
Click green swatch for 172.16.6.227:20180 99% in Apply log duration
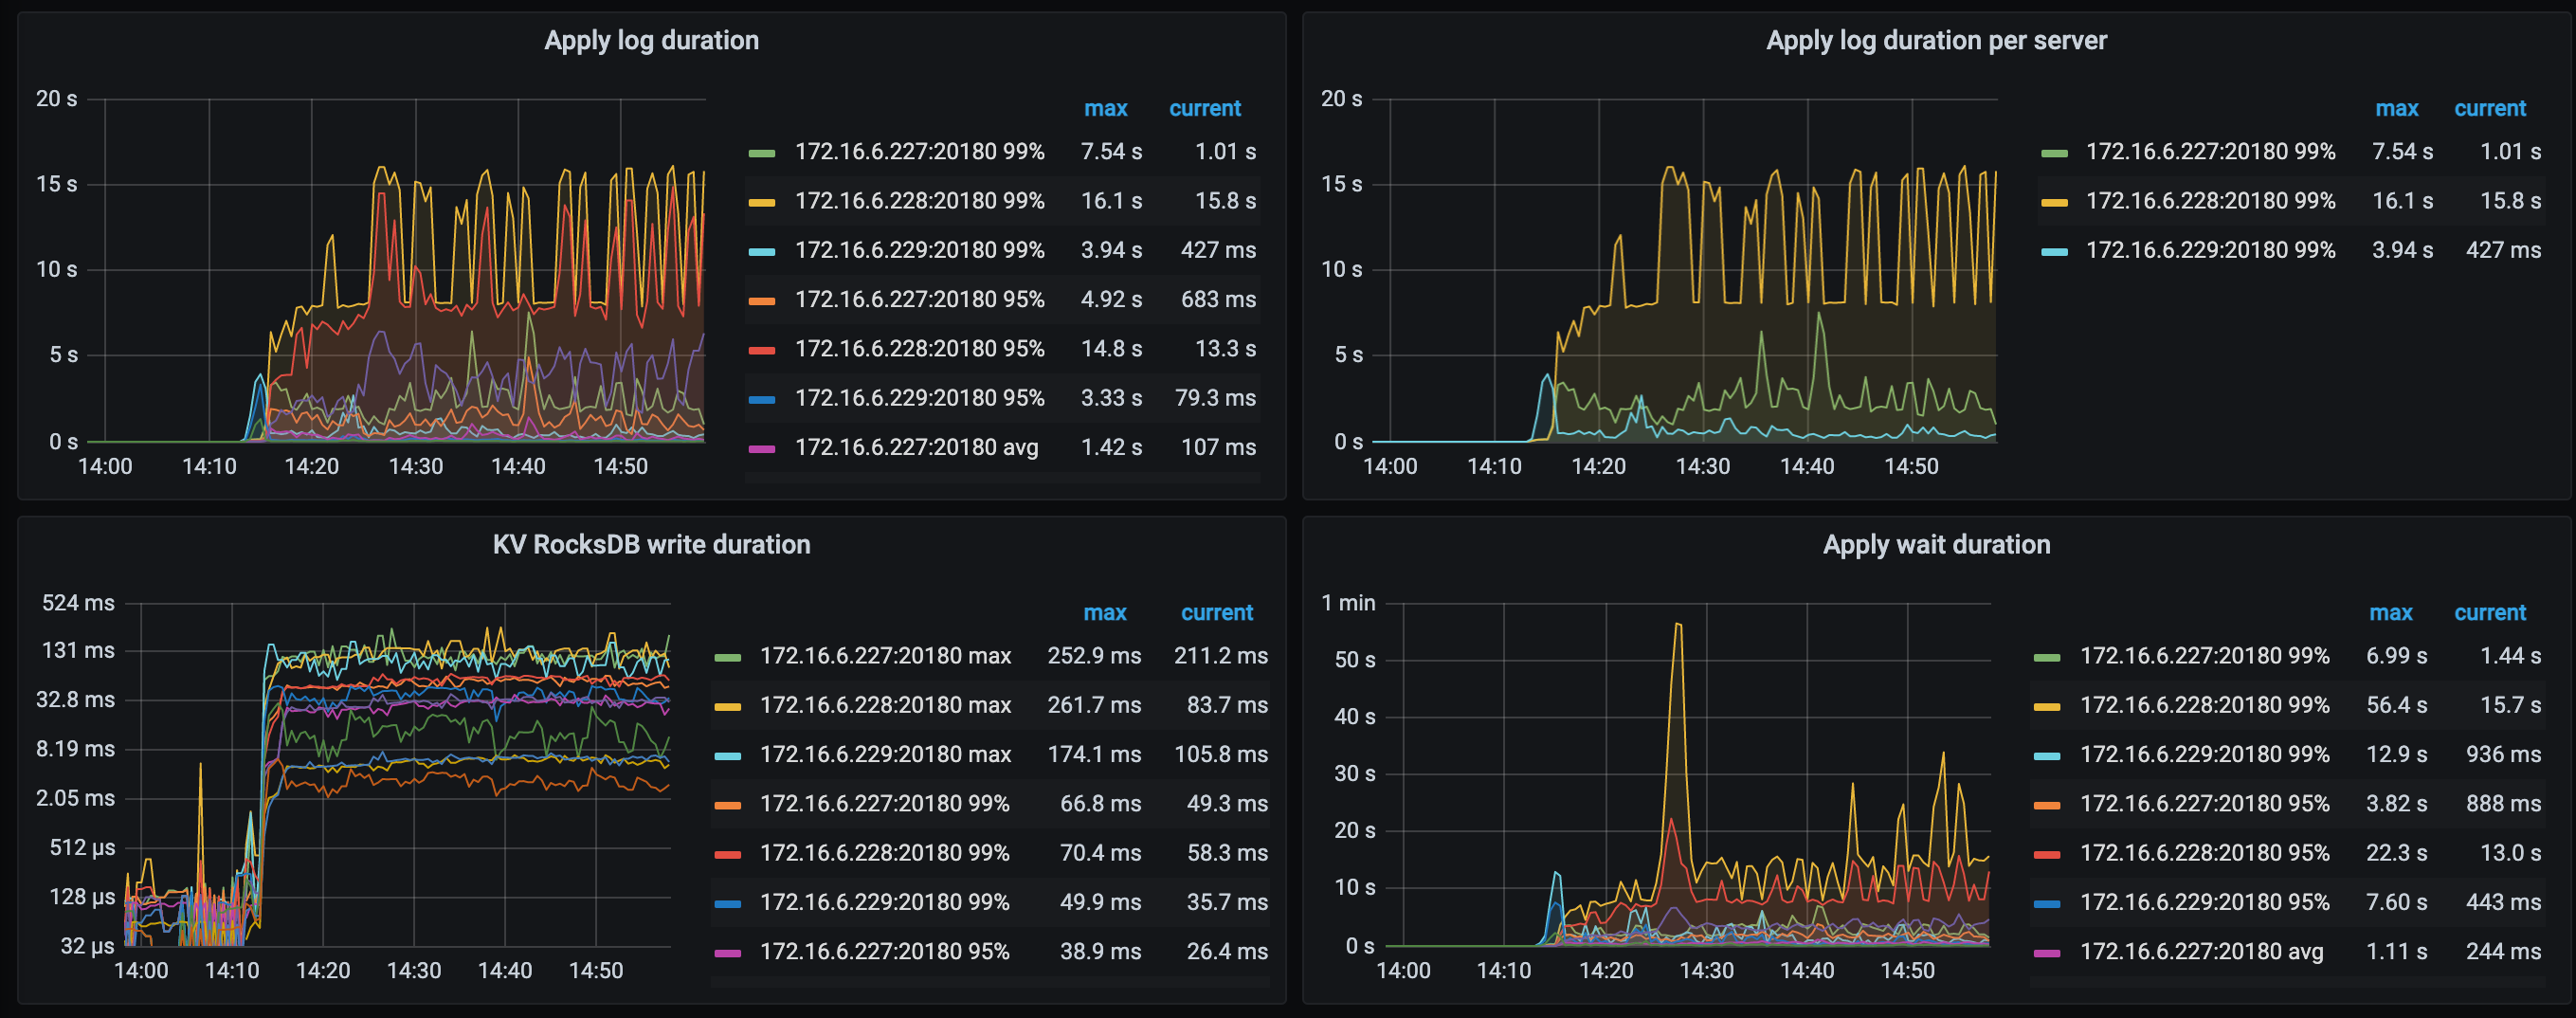point(762,153)
